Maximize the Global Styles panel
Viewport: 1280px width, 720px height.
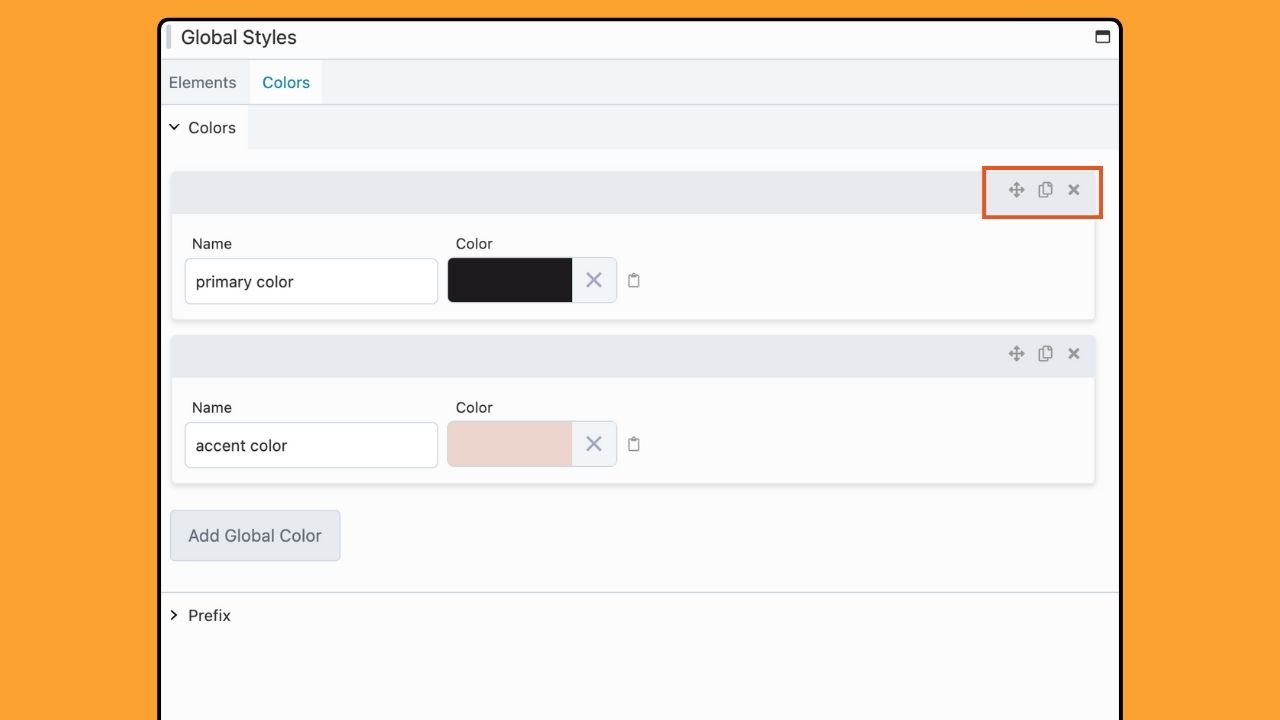click(1102, 38)
